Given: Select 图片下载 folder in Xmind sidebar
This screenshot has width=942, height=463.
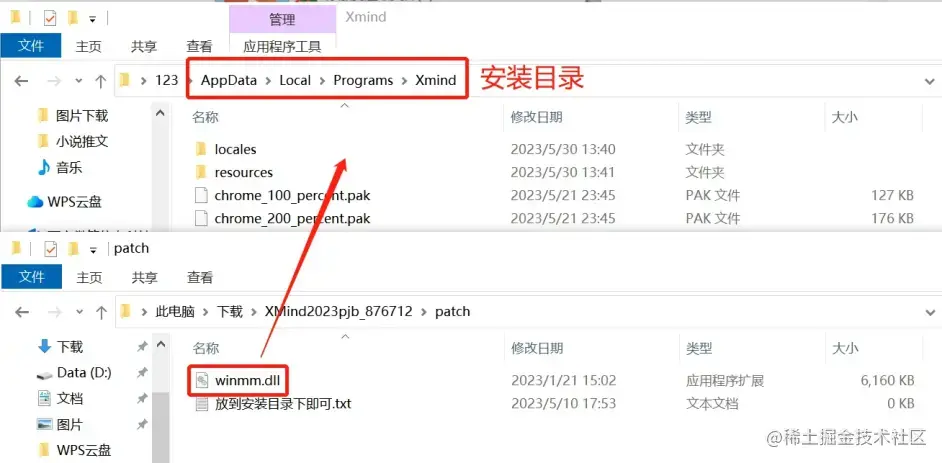Looking at the screenshot, I should [x=81, y=115].
